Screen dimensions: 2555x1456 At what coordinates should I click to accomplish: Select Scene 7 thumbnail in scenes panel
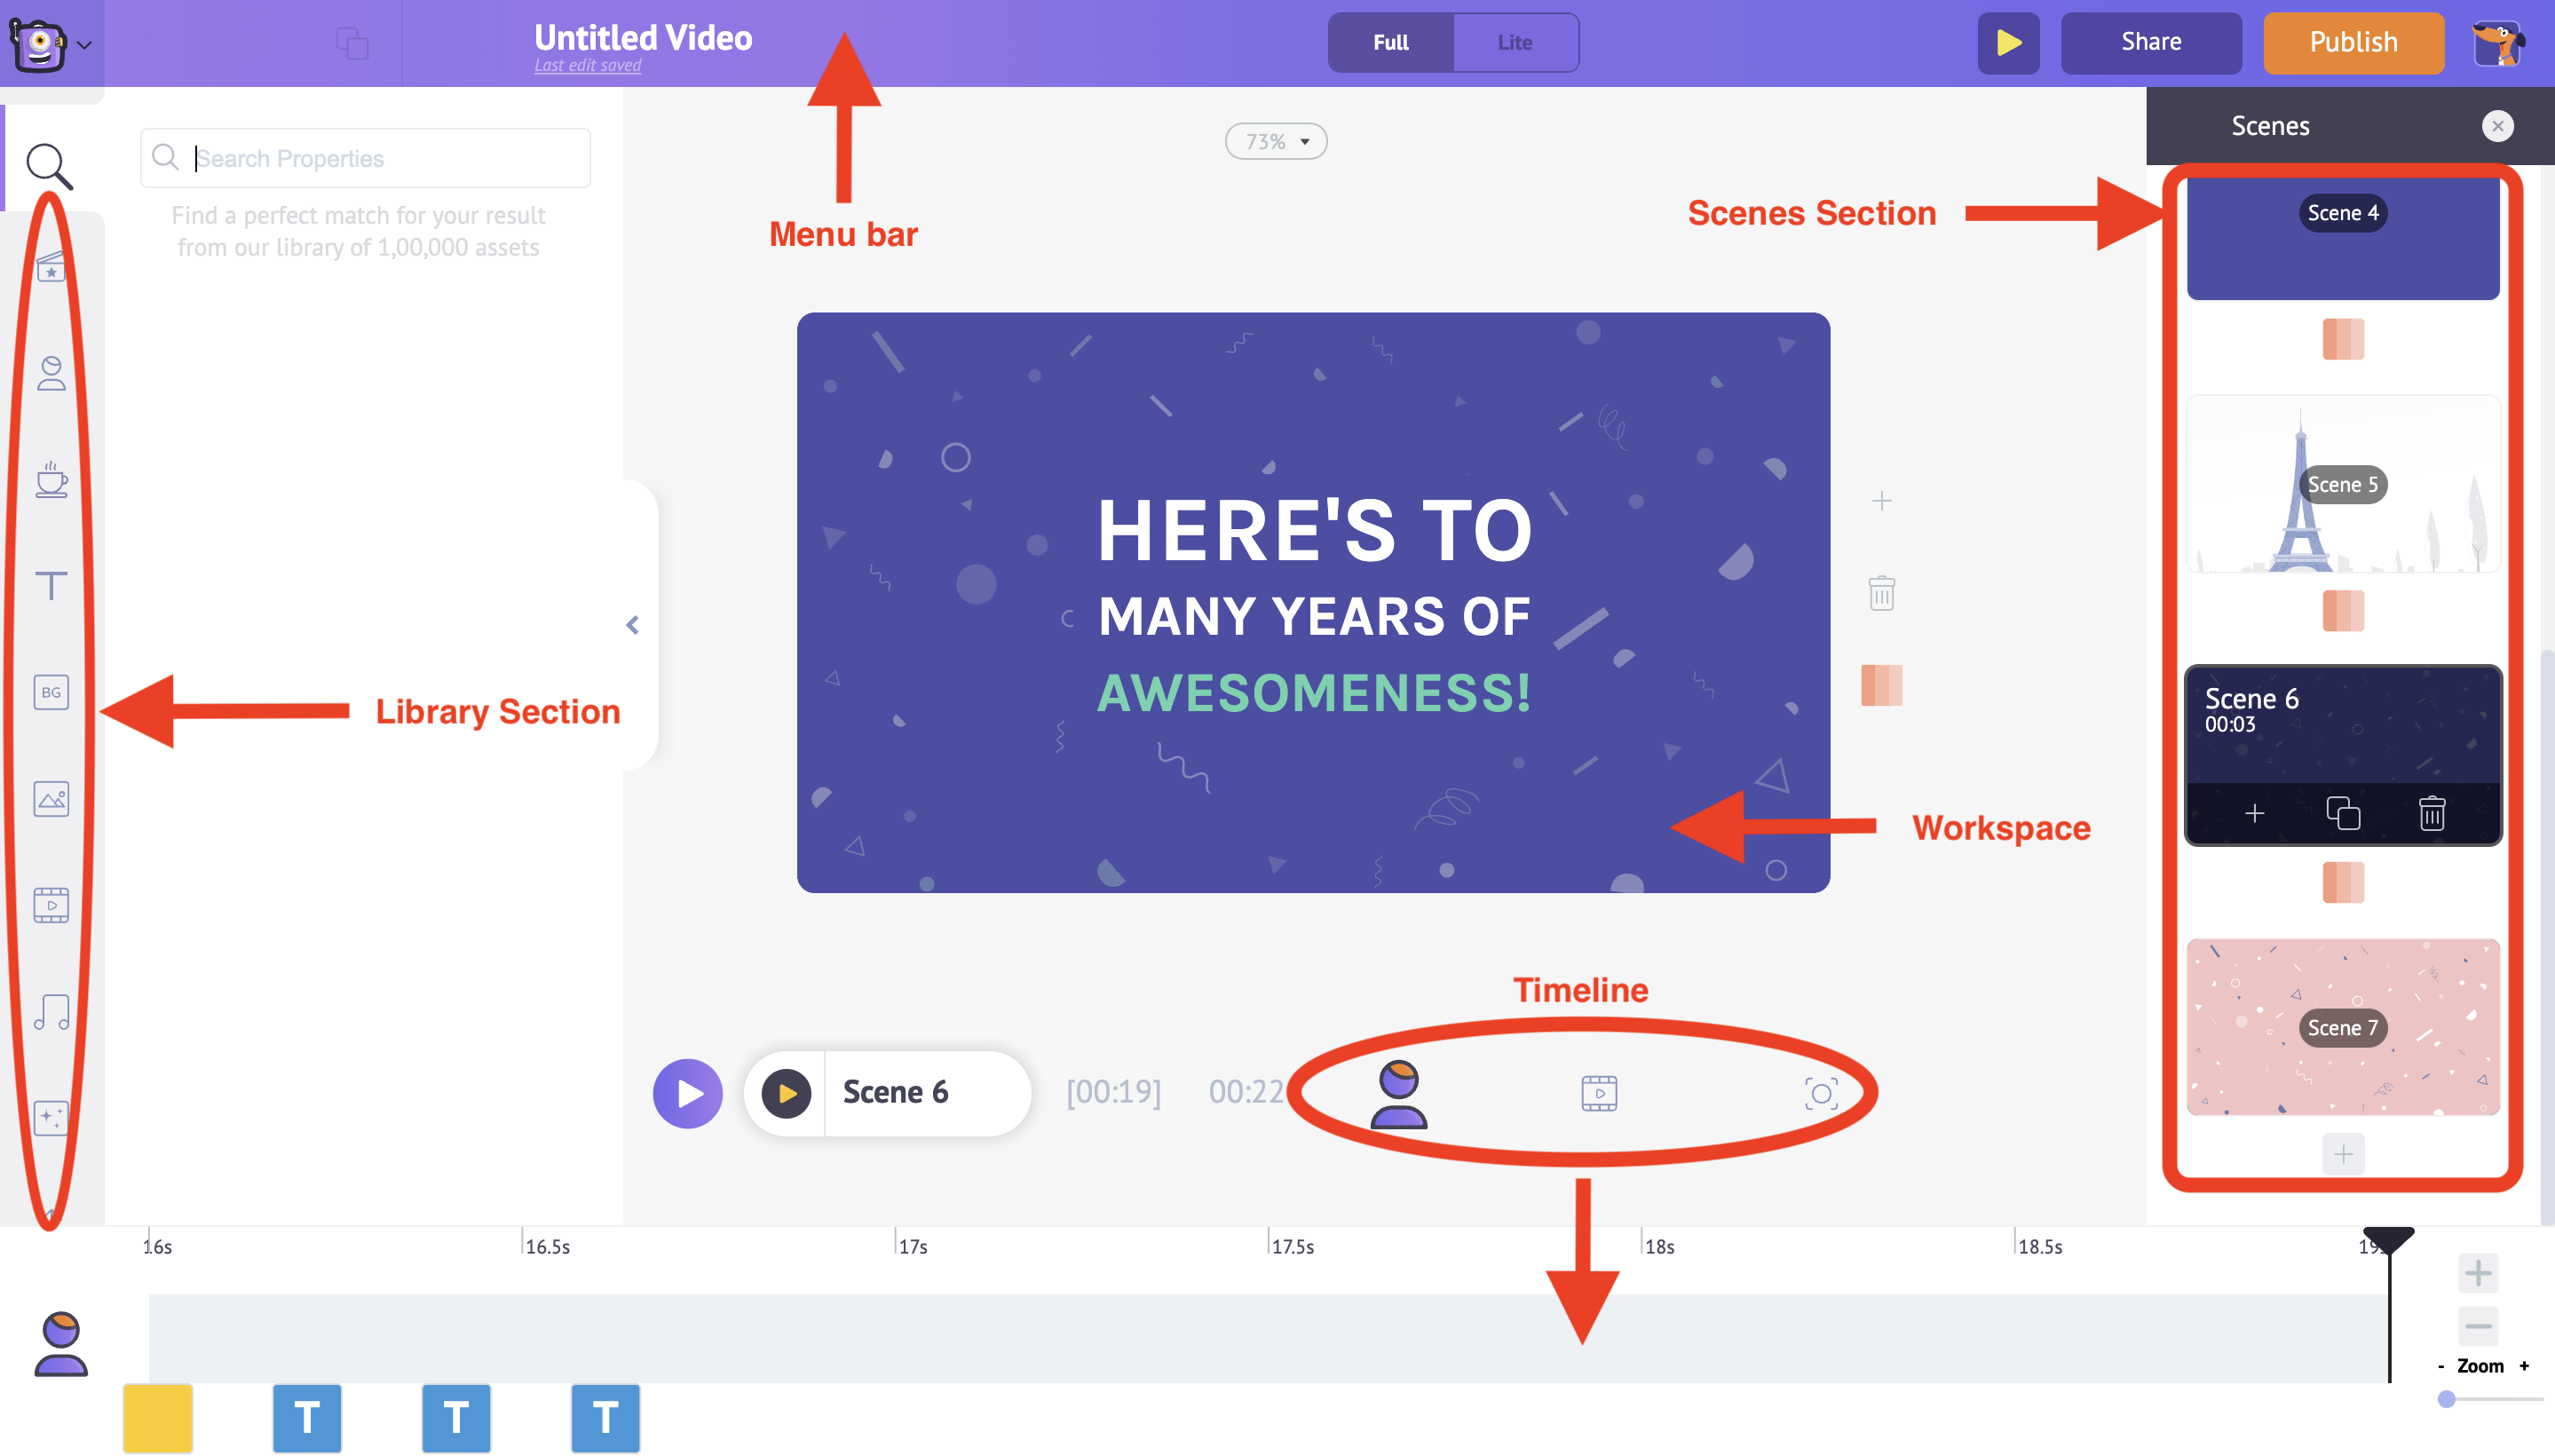pyautogui.click(x=2343, y=1026)
